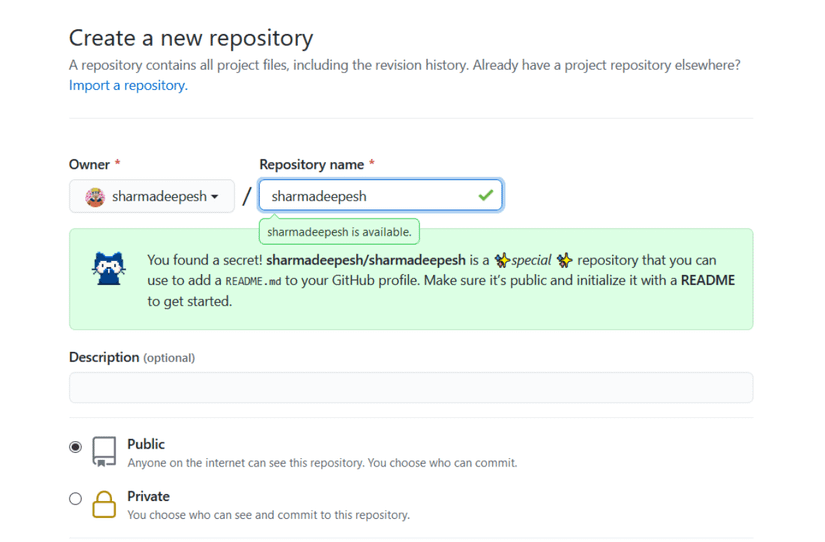Image resolution: width=825 pixels, height=542 pixels.
Task: Click the 'Create a new repository' heading
Action: coord(191,38)
